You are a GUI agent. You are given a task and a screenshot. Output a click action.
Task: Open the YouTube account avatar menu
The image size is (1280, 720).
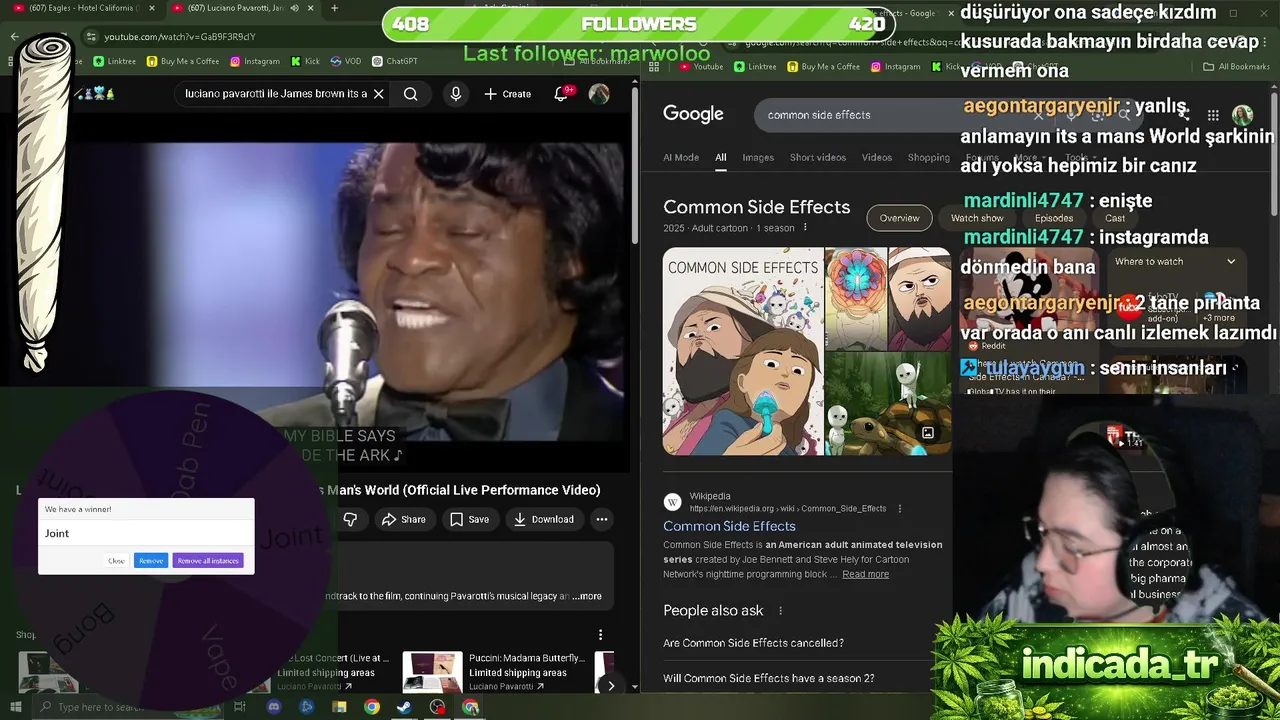[x=599, y=94]
